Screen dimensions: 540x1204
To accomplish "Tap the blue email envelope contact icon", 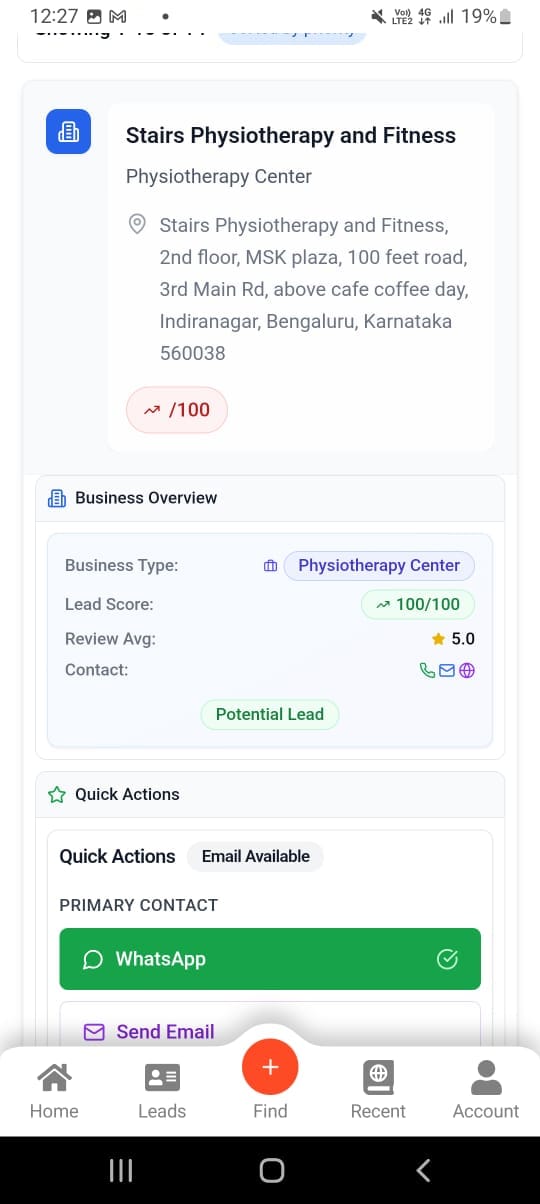I will pos(447,670).
